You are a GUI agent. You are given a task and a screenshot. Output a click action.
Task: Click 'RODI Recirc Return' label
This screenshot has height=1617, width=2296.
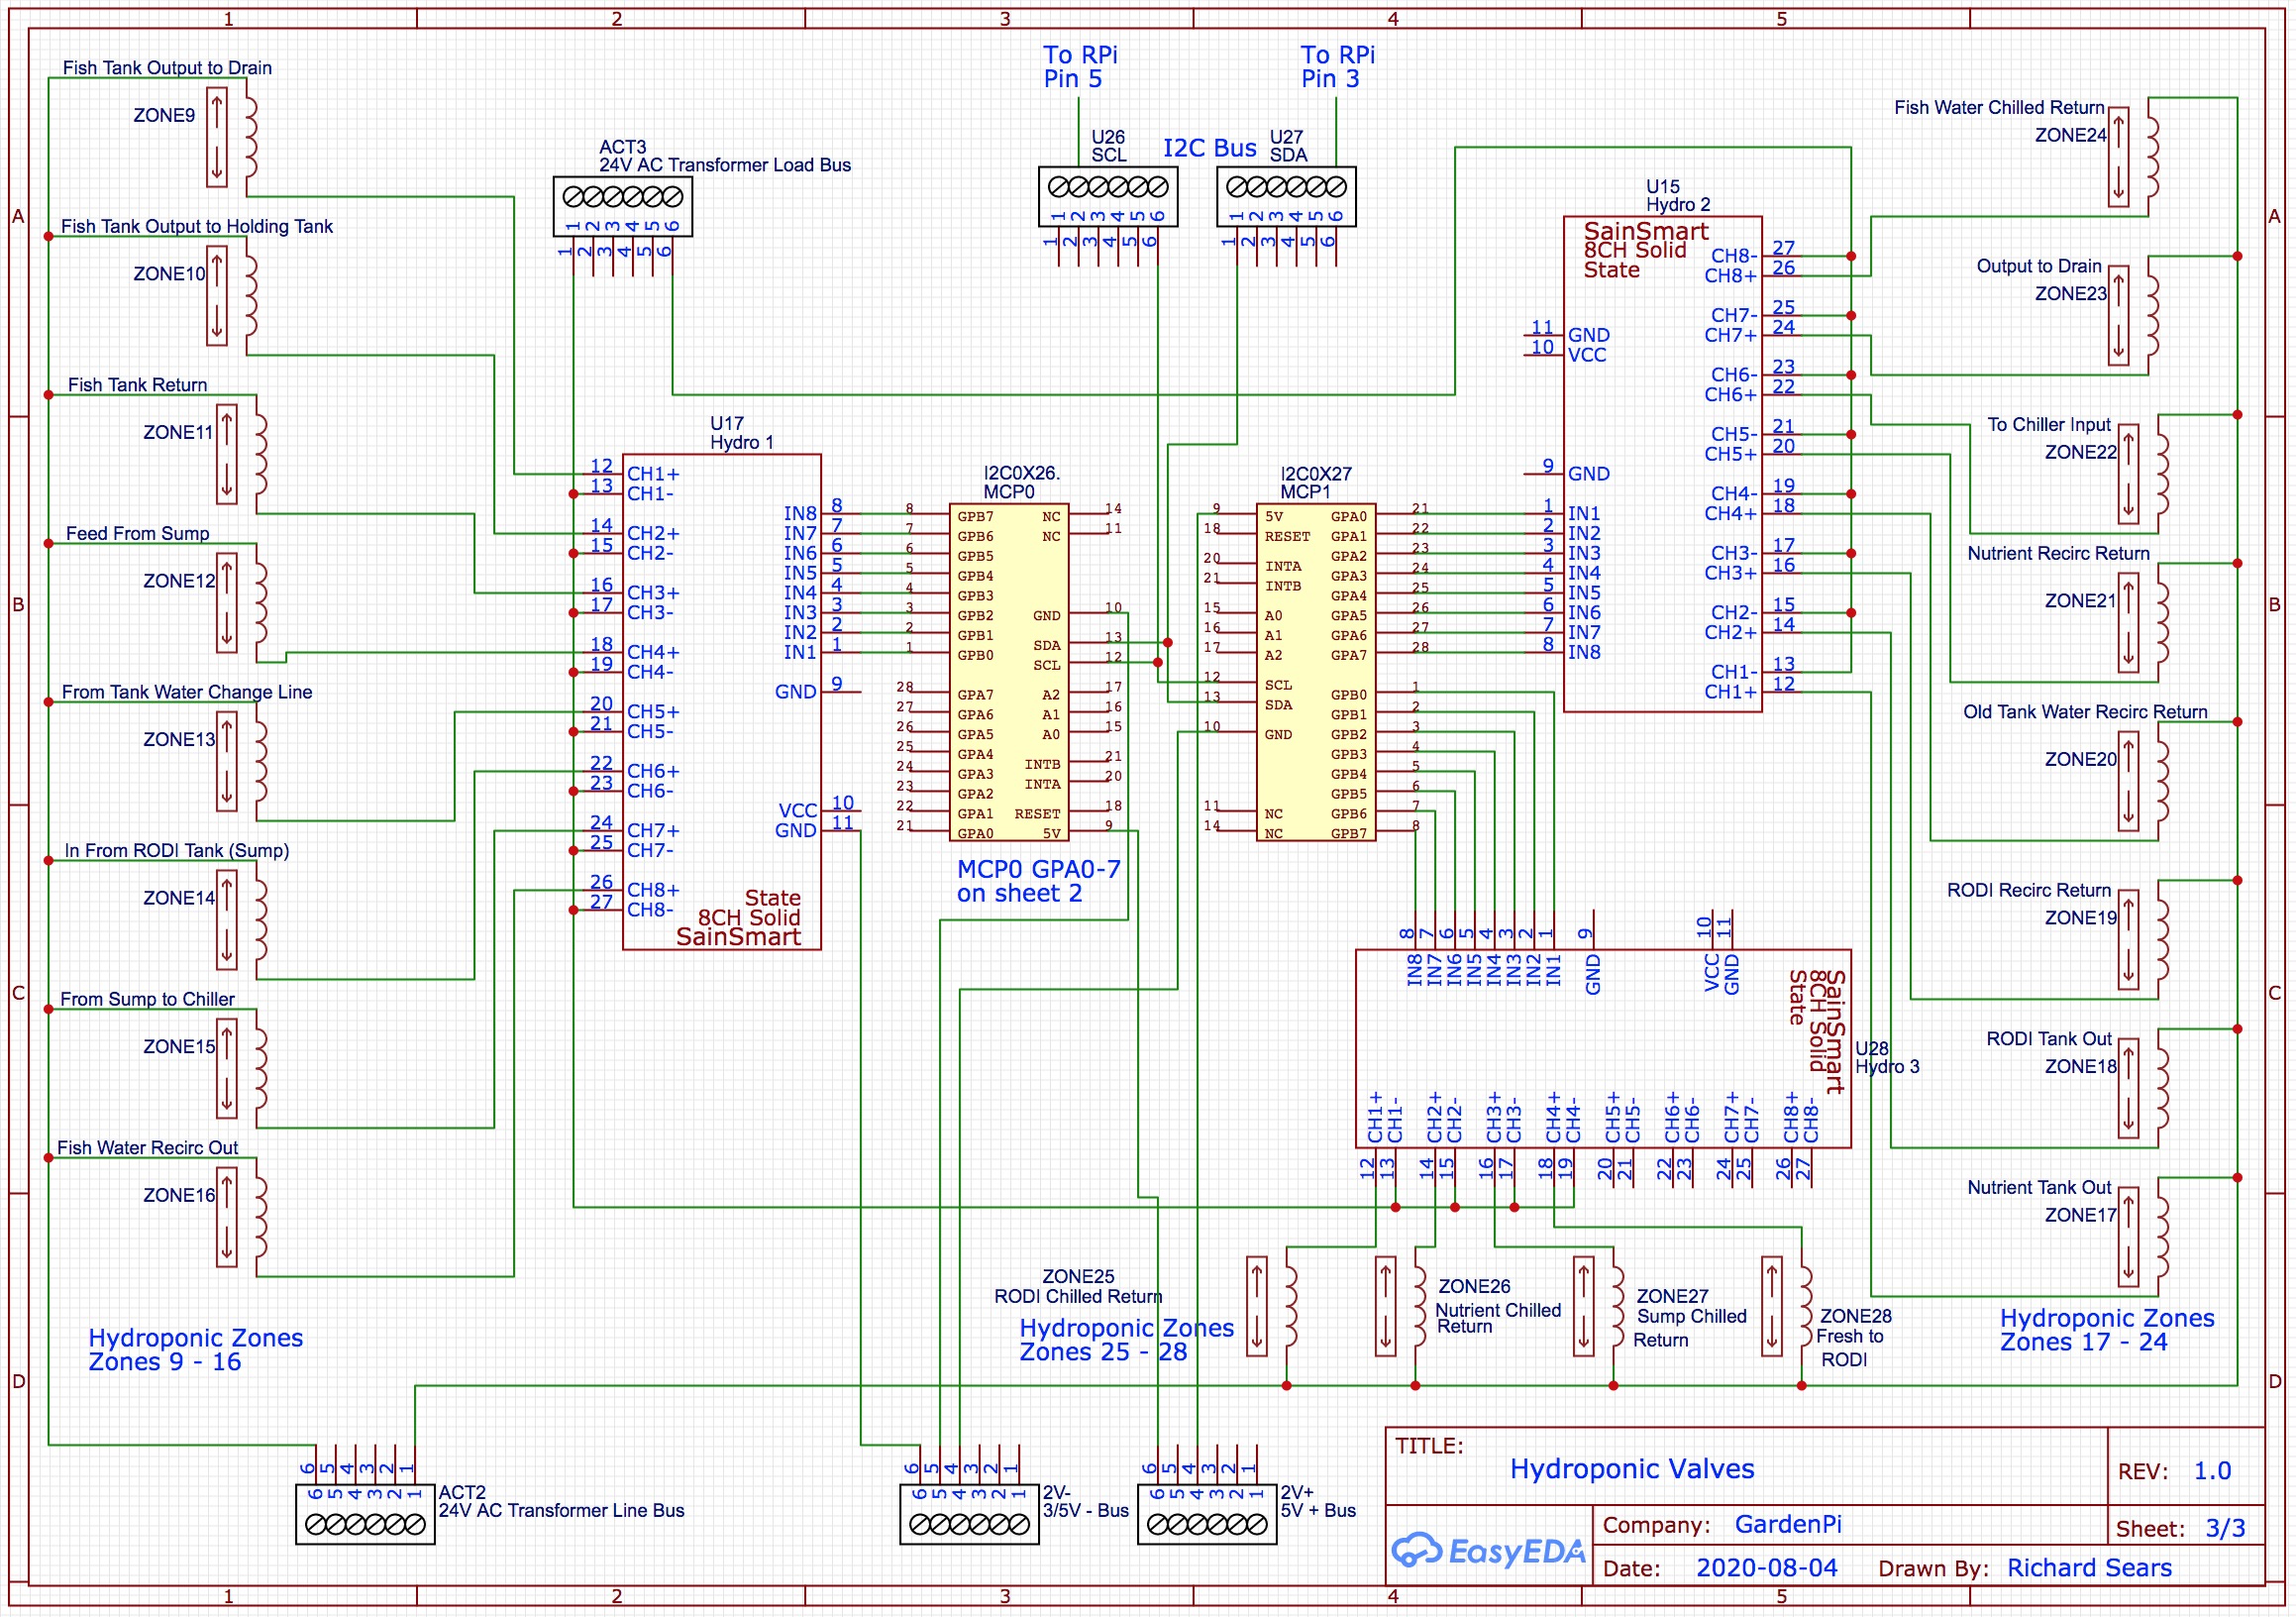click(2029, 891)
